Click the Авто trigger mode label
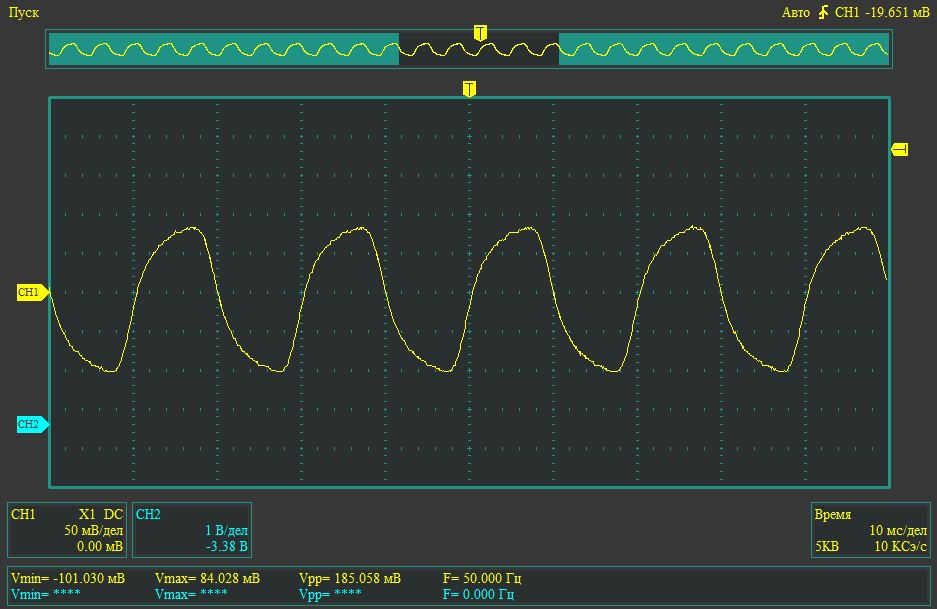Image resolution: width=937 pixels, height=609 pixels. (x=796, y=13)
